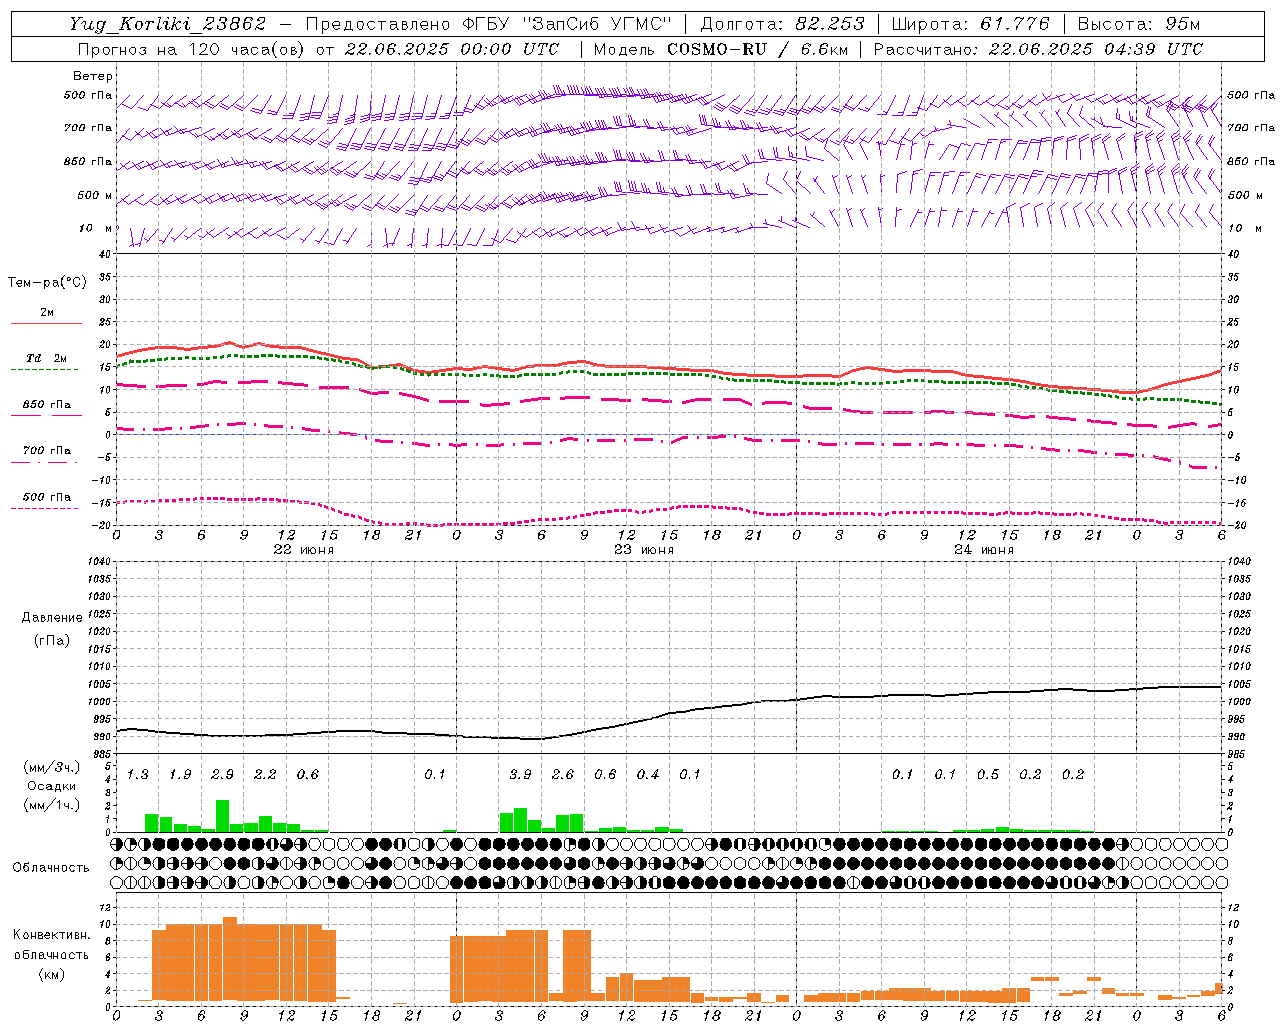Select the Высота: 95м text
The image size is (1280, 1024).
1138,24
